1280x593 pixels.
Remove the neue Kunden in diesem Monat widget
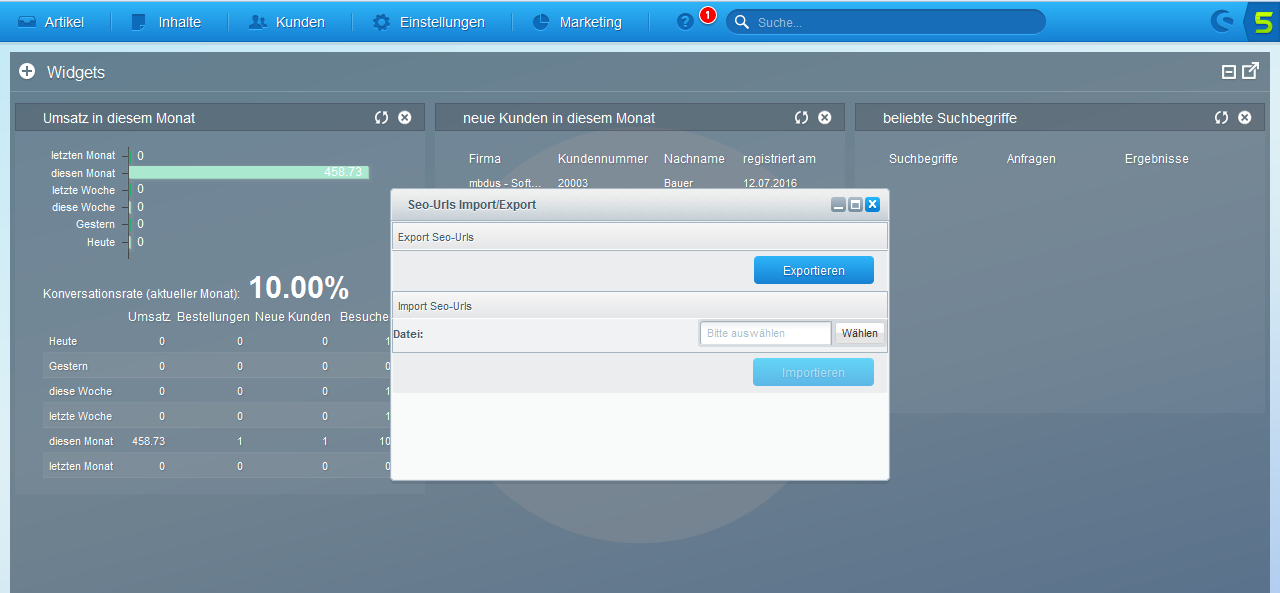click(x=825, y=118)
